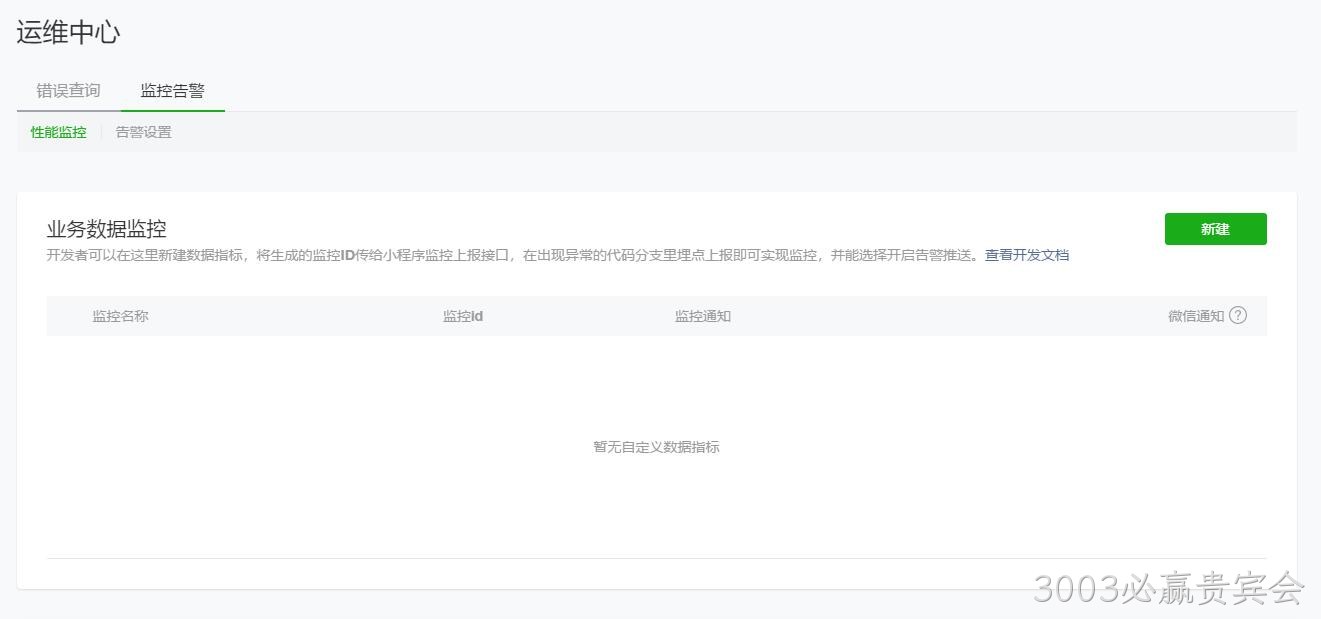Click the 运维中心 page title

point(68,32)
